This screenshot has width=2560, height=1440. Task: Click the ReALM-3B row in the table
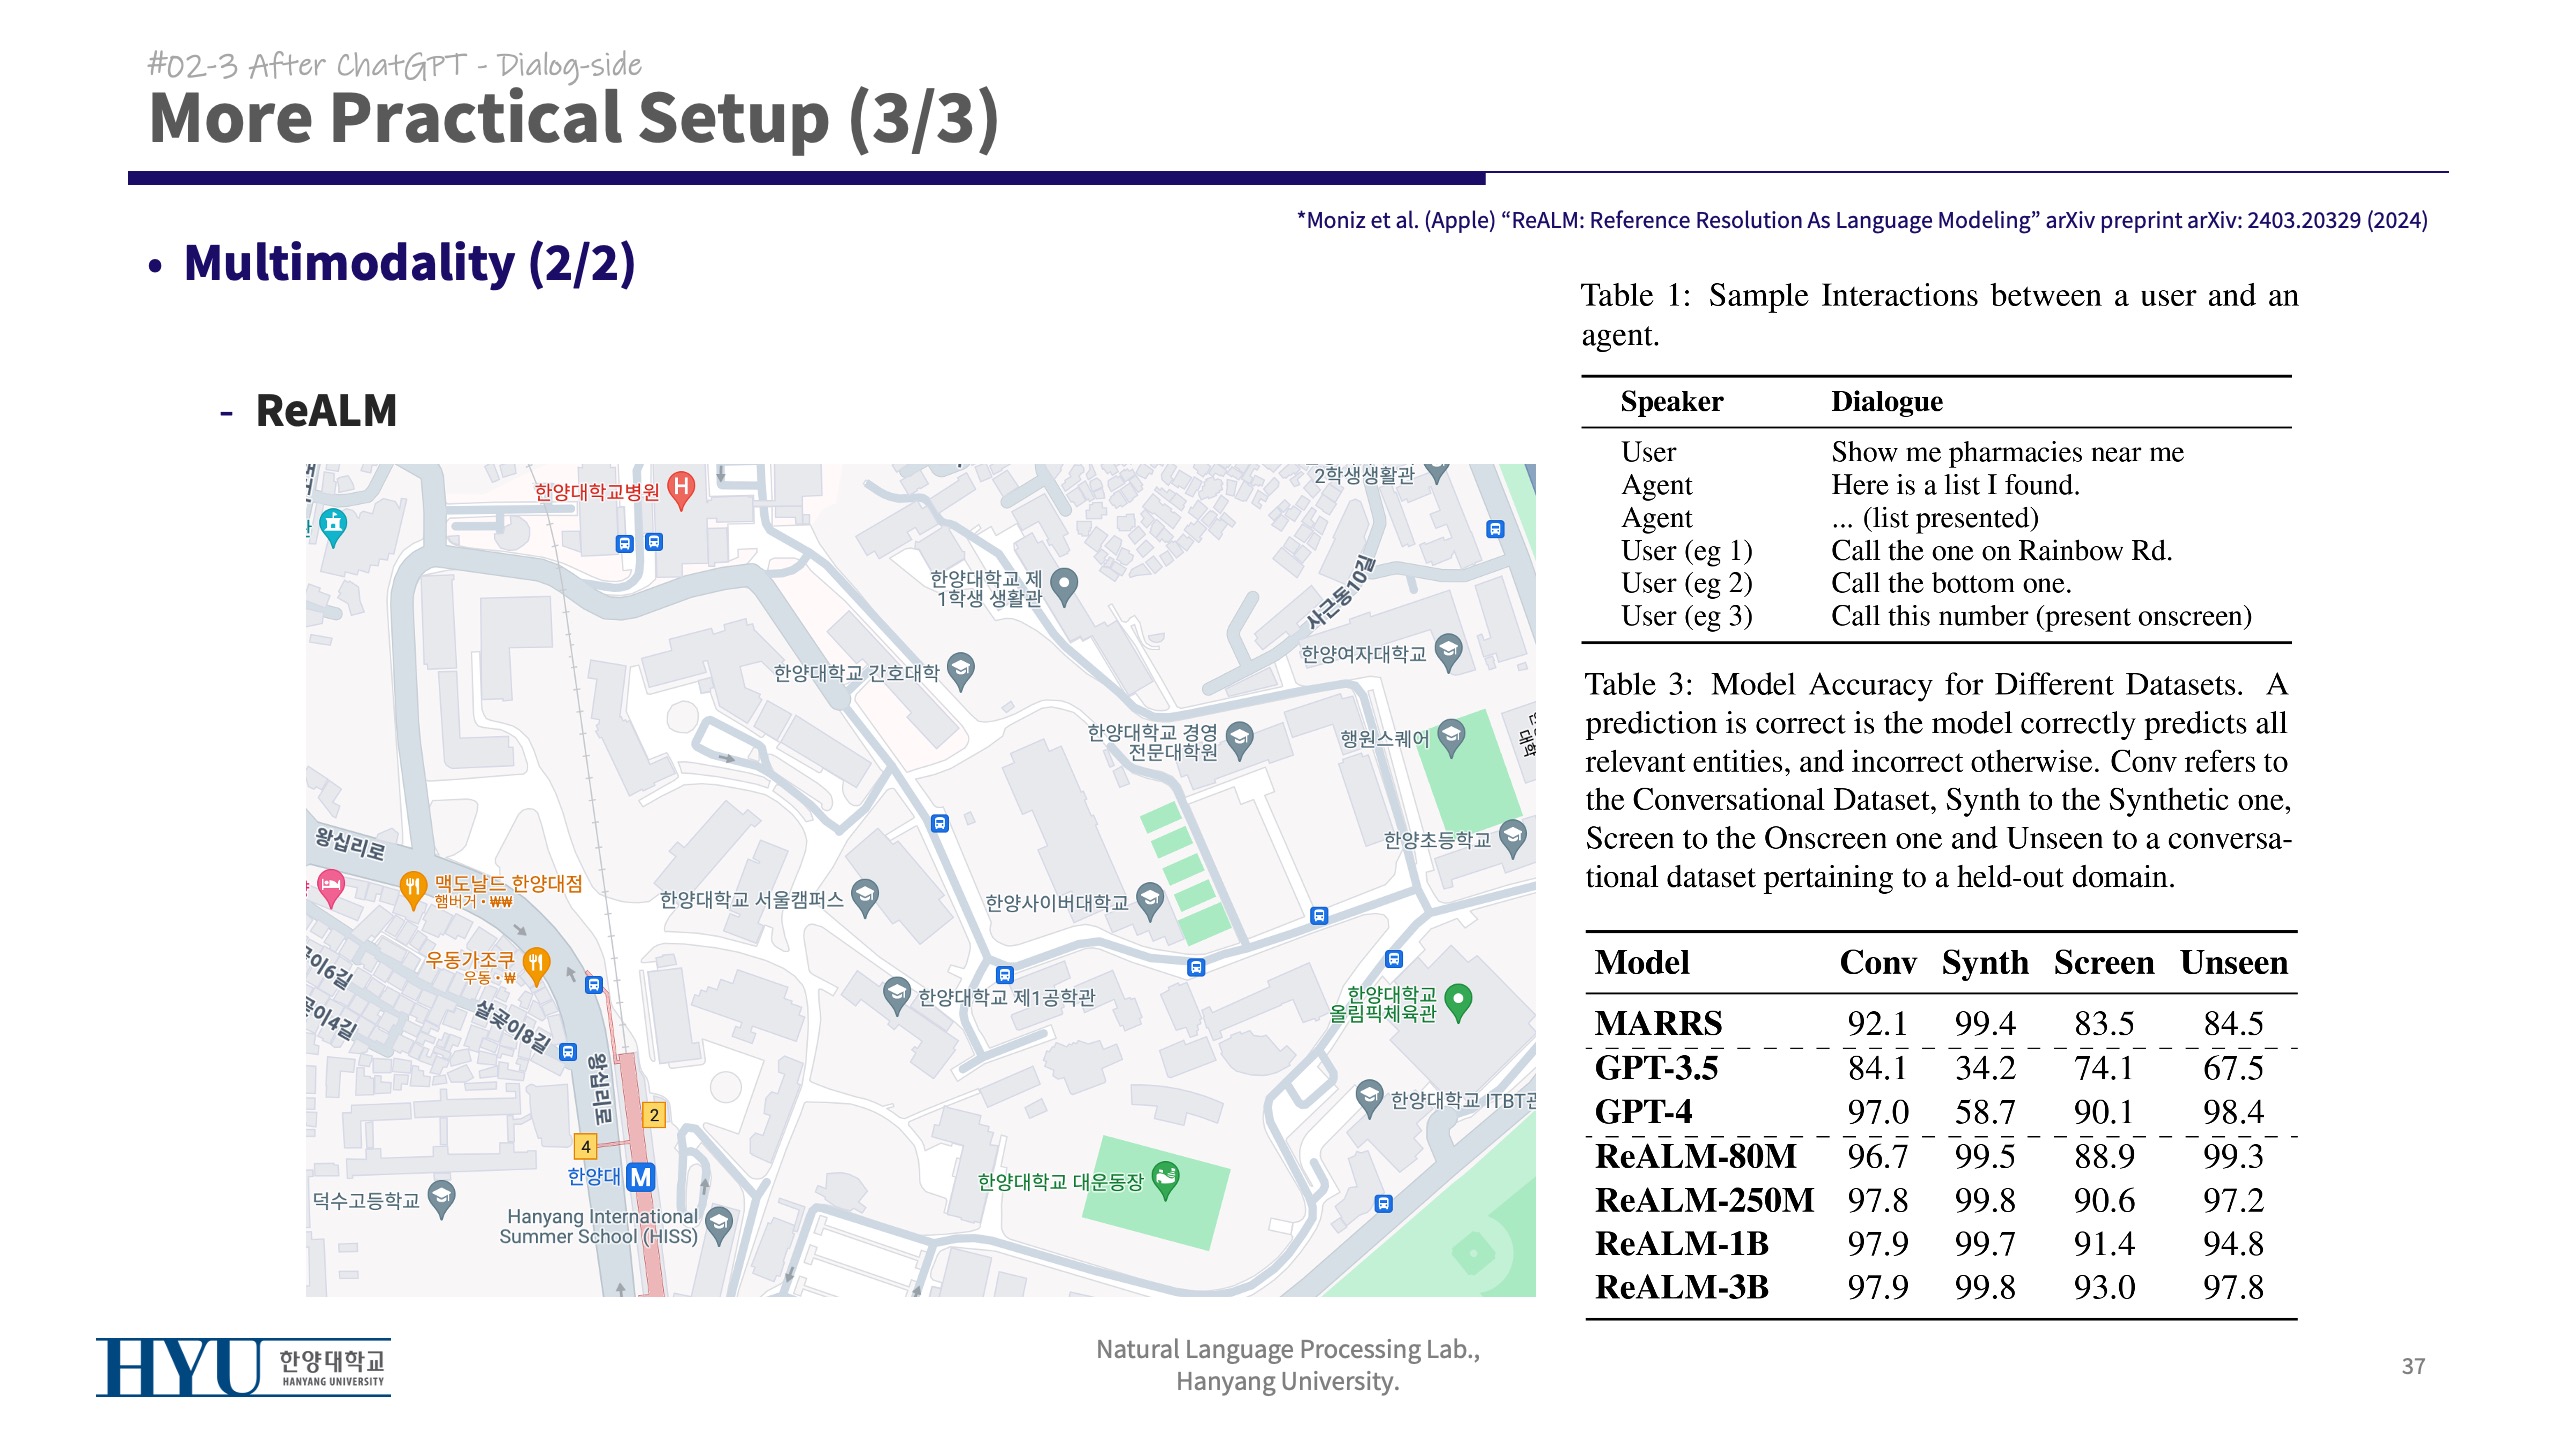tap(1681, 1287)
